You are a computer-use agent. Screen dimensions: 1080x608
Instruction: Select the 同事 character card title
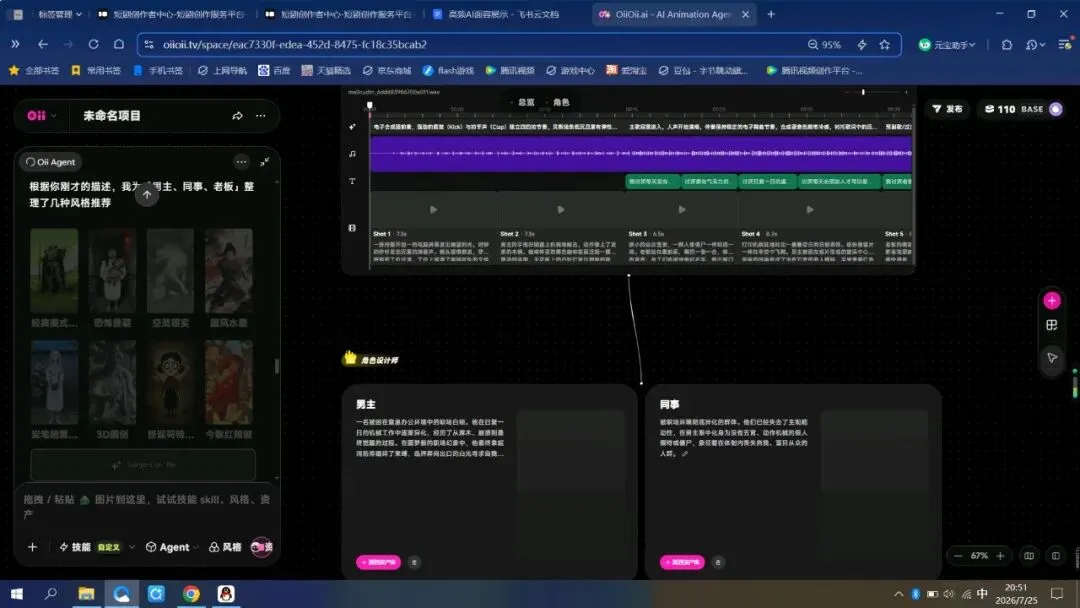pos(669,404)
